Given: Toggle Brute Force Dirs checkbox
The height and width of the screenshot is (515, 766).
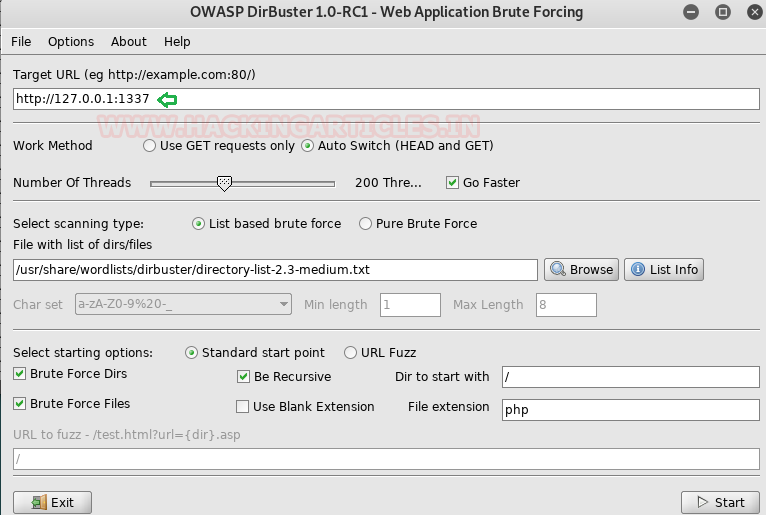Looking at the screenshot, I should [x=20, y=374].
